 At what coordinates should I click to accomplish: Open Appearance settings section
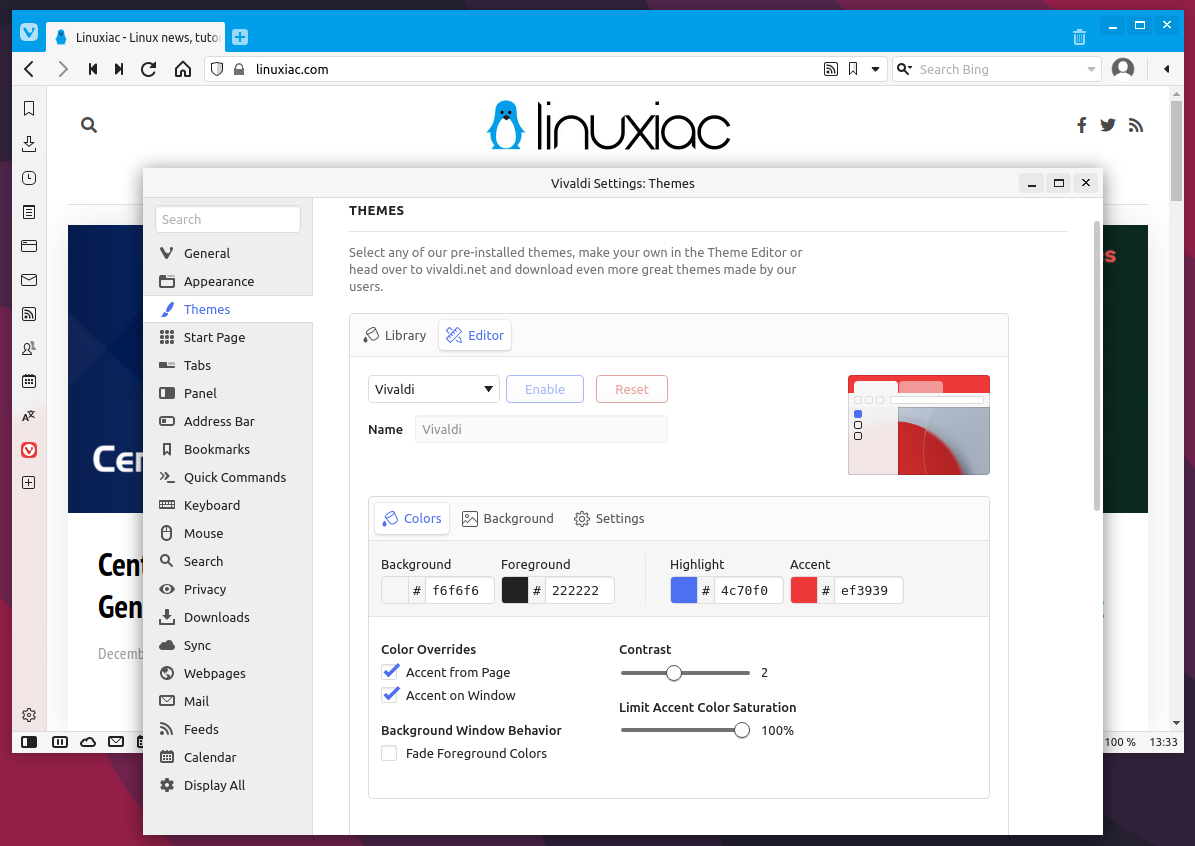click(x=228, y=281)
